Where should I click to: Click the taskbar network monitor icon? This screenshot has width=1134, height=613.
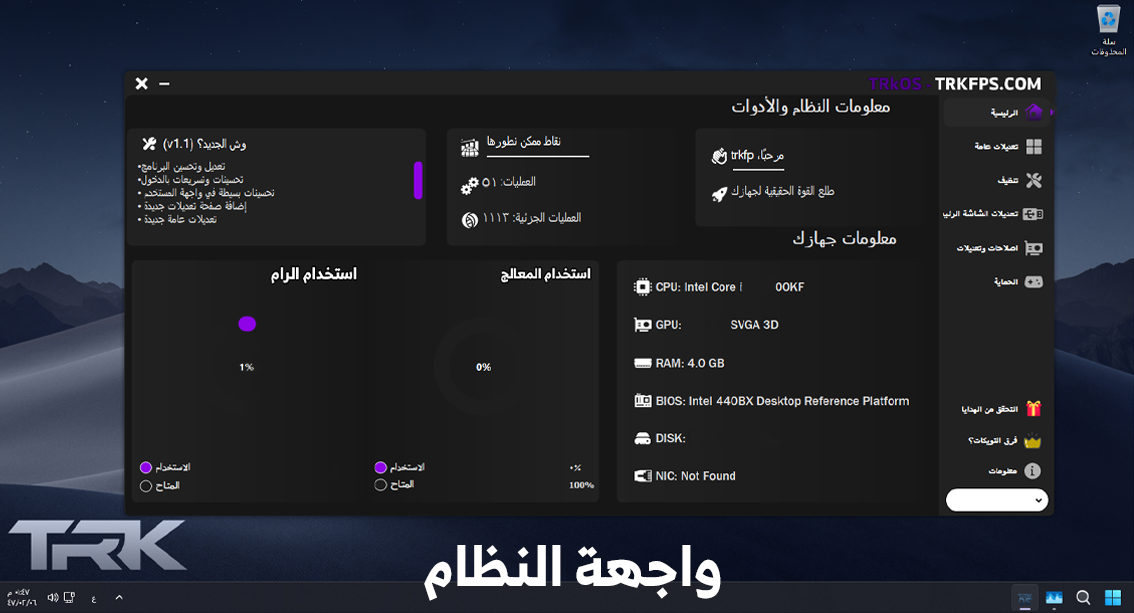coord(69,597)
